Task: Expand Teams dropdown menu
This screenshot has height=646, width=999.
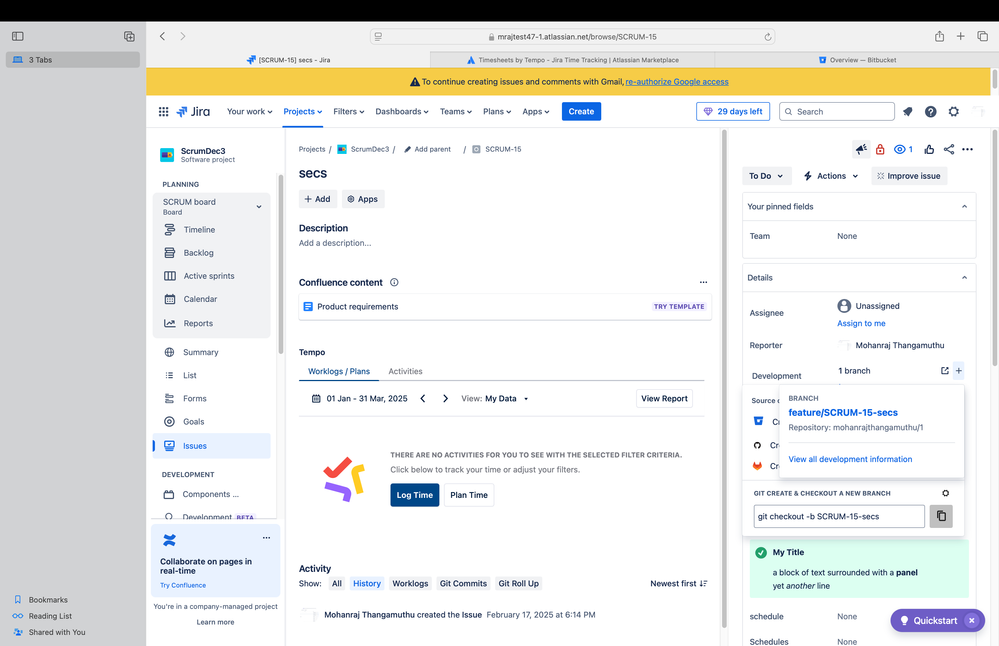Action: tap(456, 111)
